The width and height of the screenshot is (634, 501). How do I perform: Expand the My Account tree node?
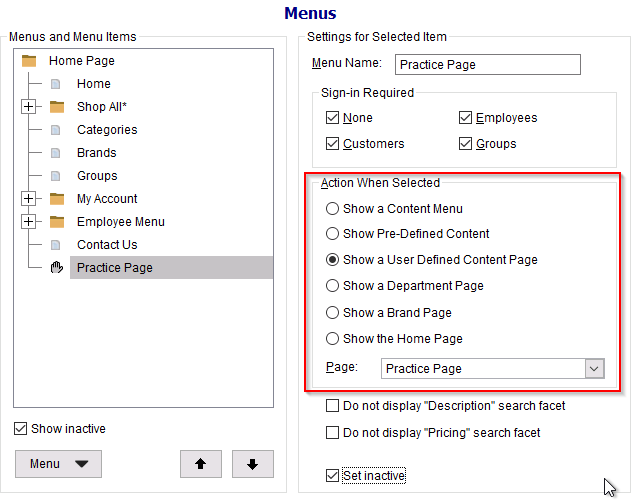point(28,199)
